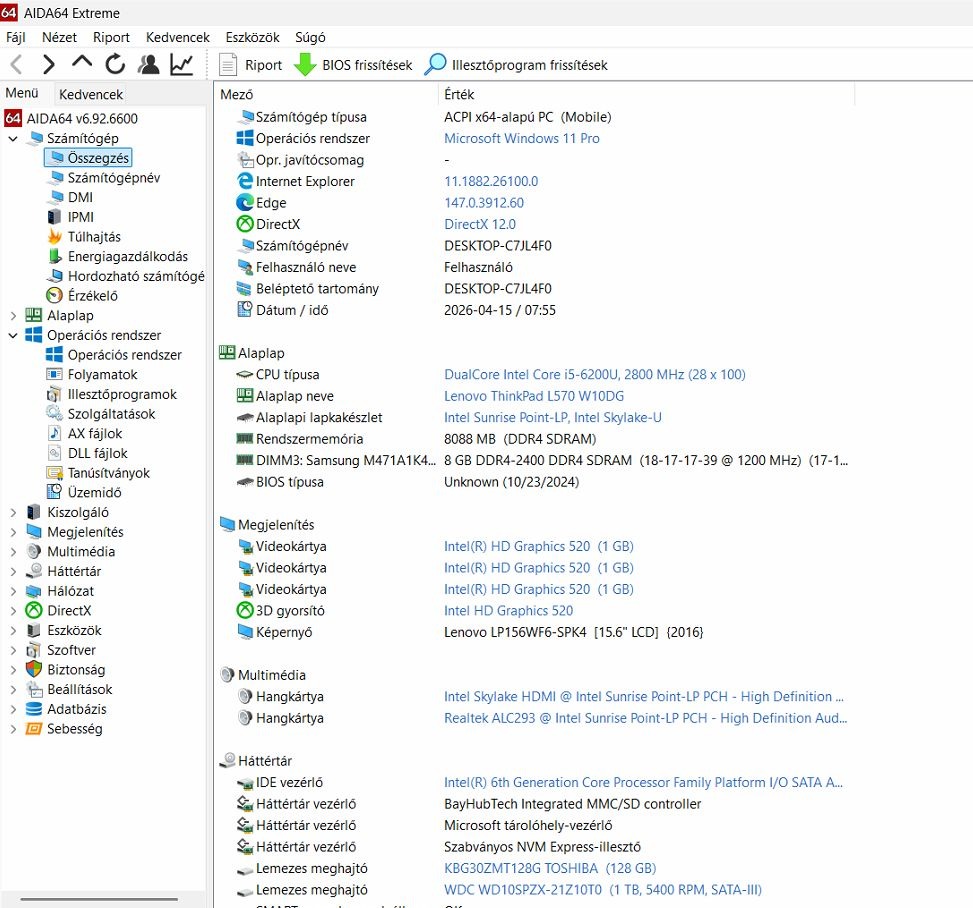Viewport: 973px width, 908px height.
Task: Open the Riport toolbar button
Action: tap(251, 65)
